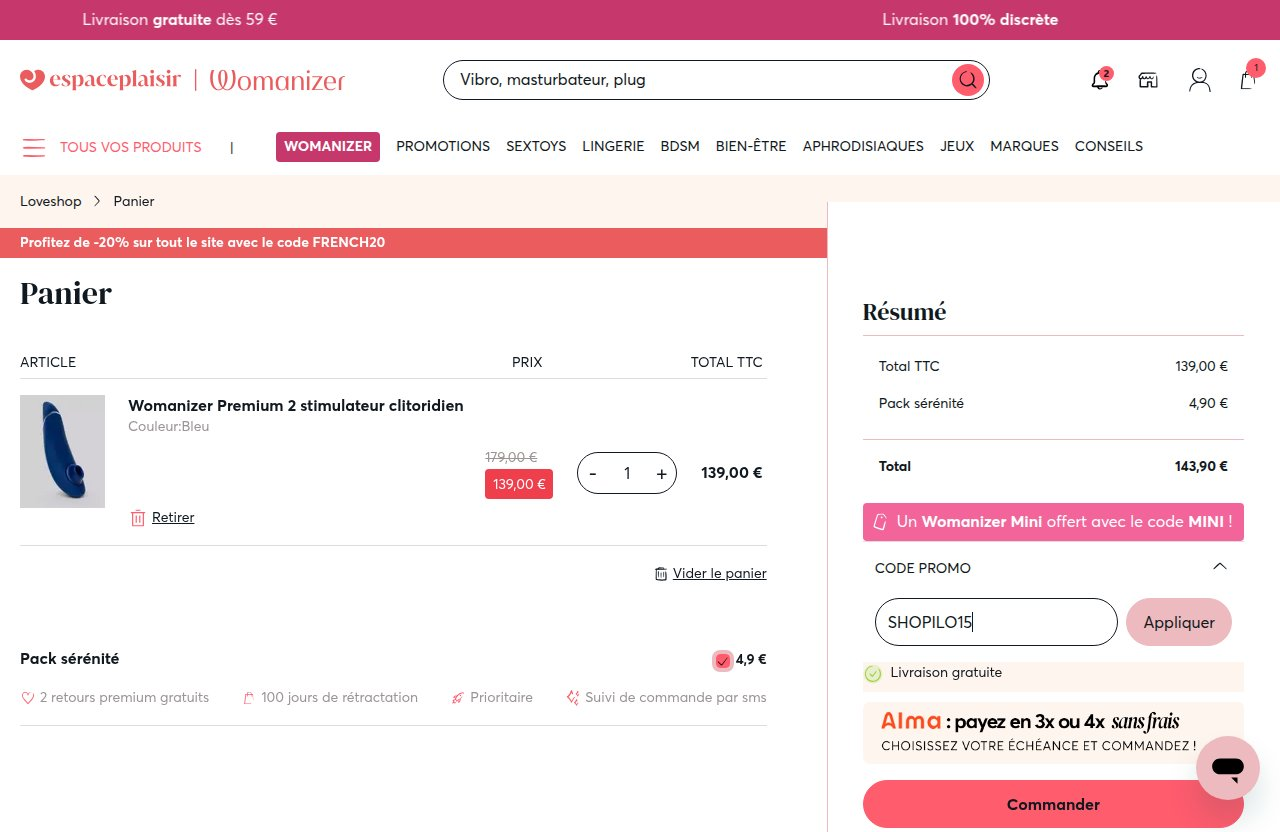Click the trash icon beside Retirer
The image size is (1280, 832).
tap(138, 518)
